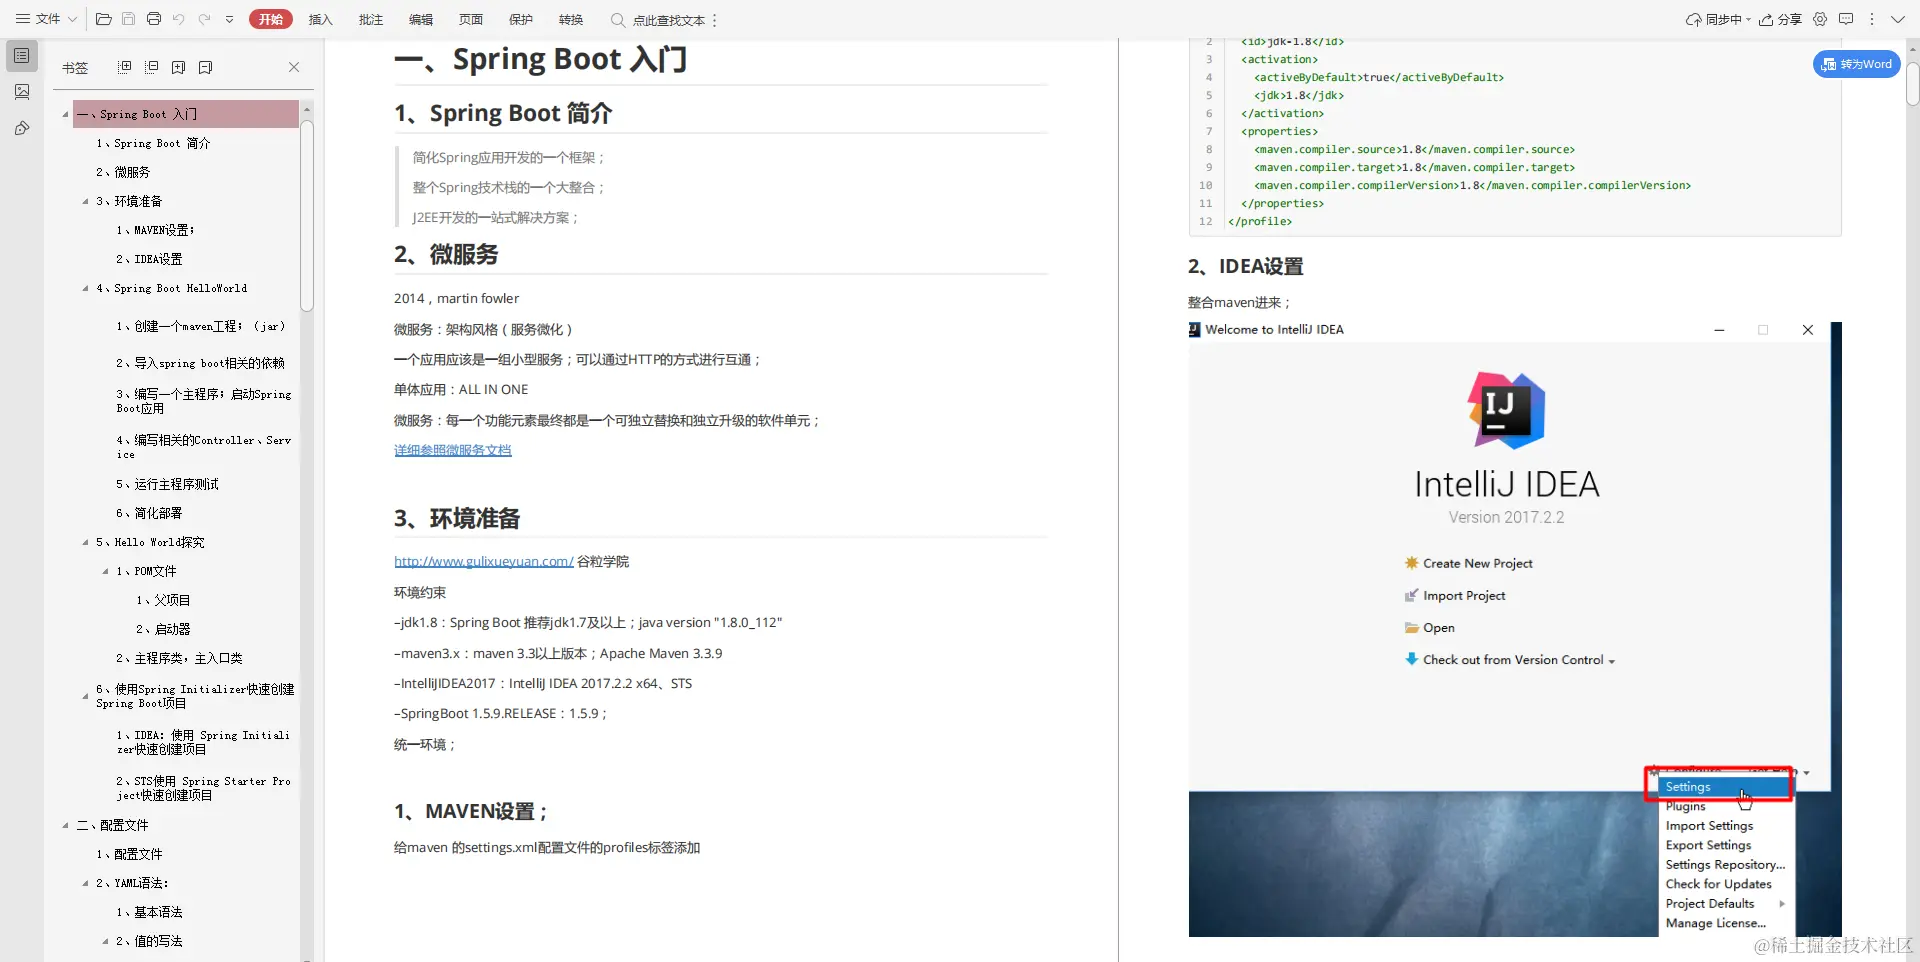Open the 同步中 sync status dropdown

click(x=1718, y=18)
